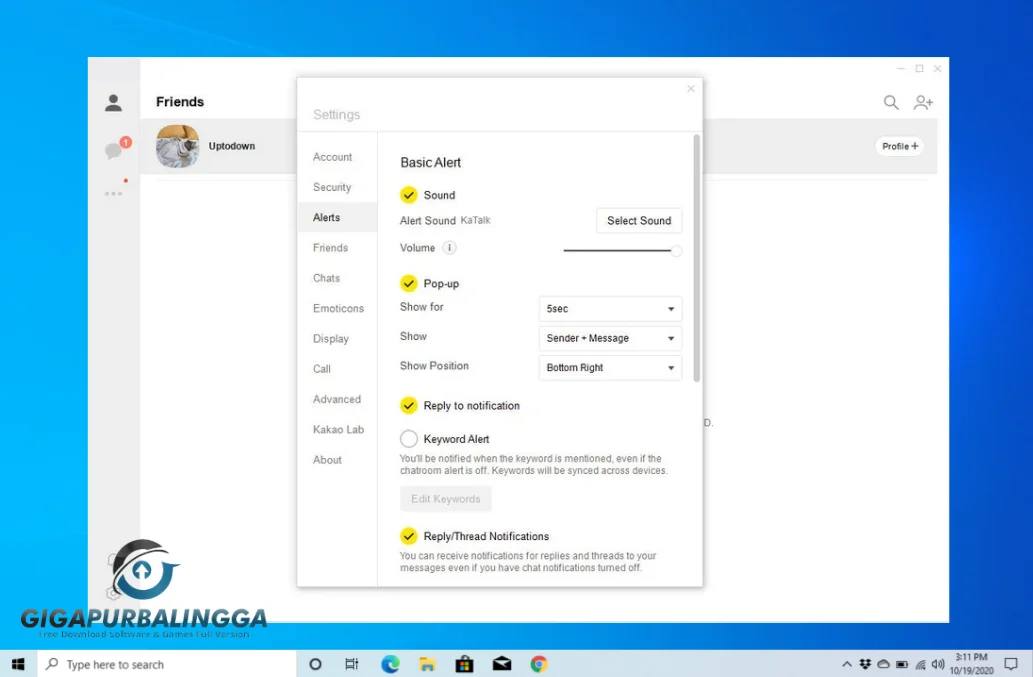This screenshot has width=1033, height=677.
Task: Open Microsoft Edge from the taskbar
Action: coord(390,664)
